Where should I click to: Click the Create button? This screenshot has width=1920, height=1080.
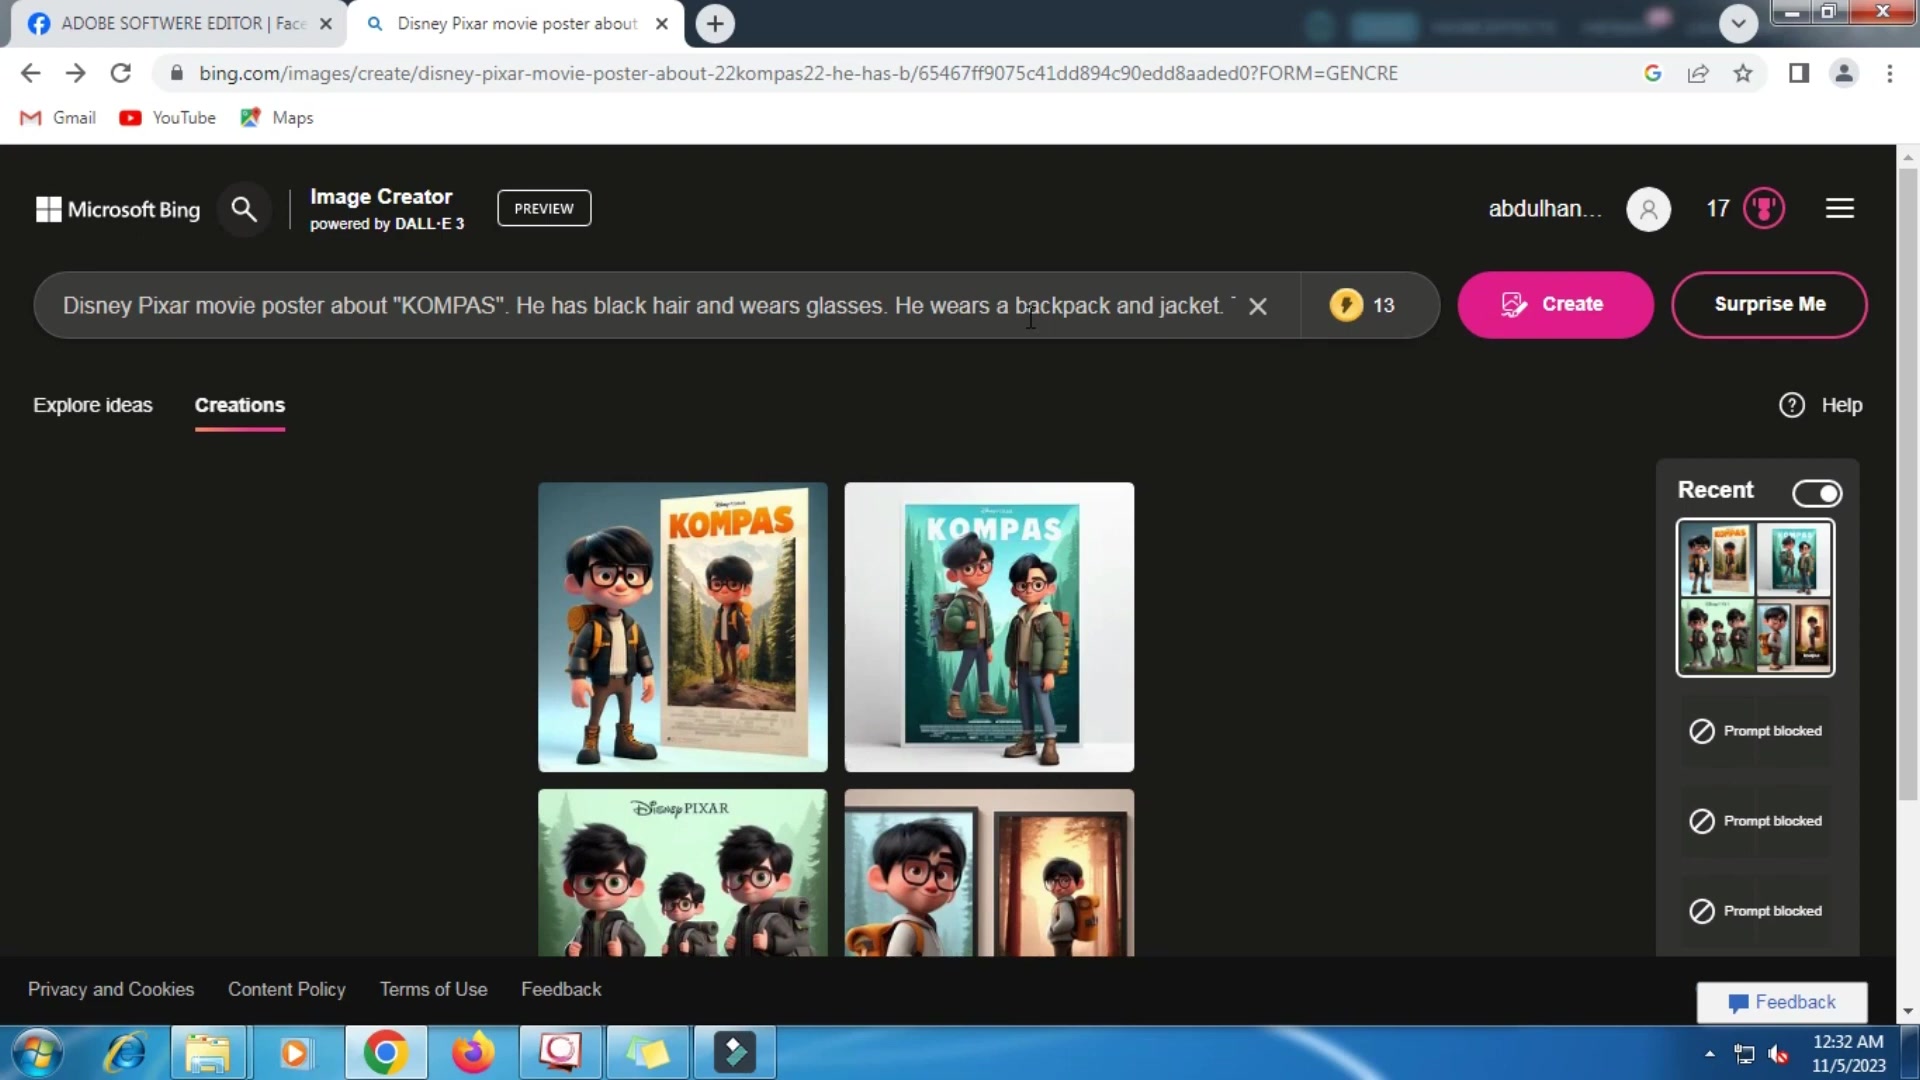click(1555, 304)
